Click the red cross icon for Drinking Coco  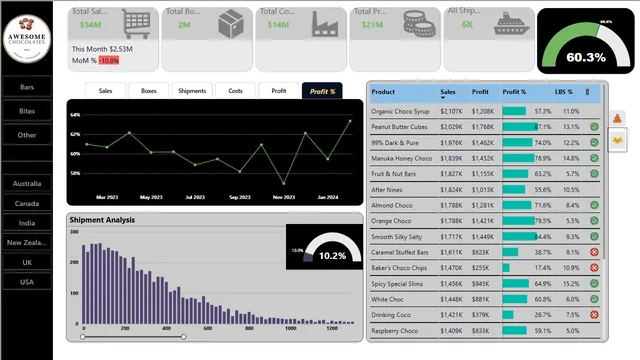[x=594, y=314]
